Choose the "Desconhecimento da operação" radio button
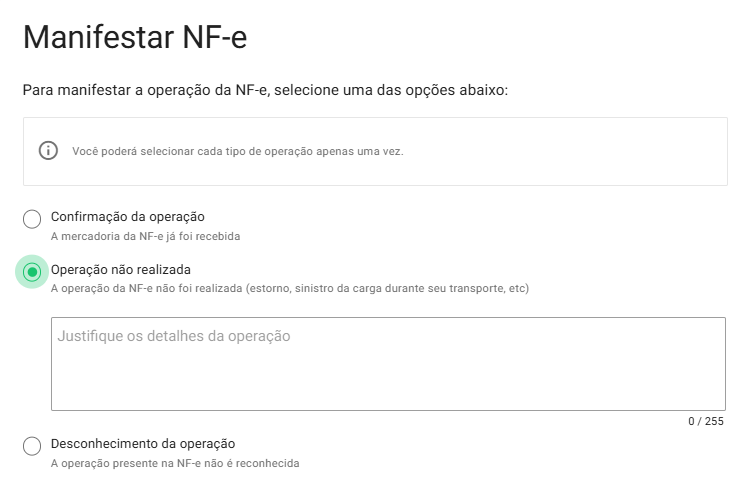 32,446
